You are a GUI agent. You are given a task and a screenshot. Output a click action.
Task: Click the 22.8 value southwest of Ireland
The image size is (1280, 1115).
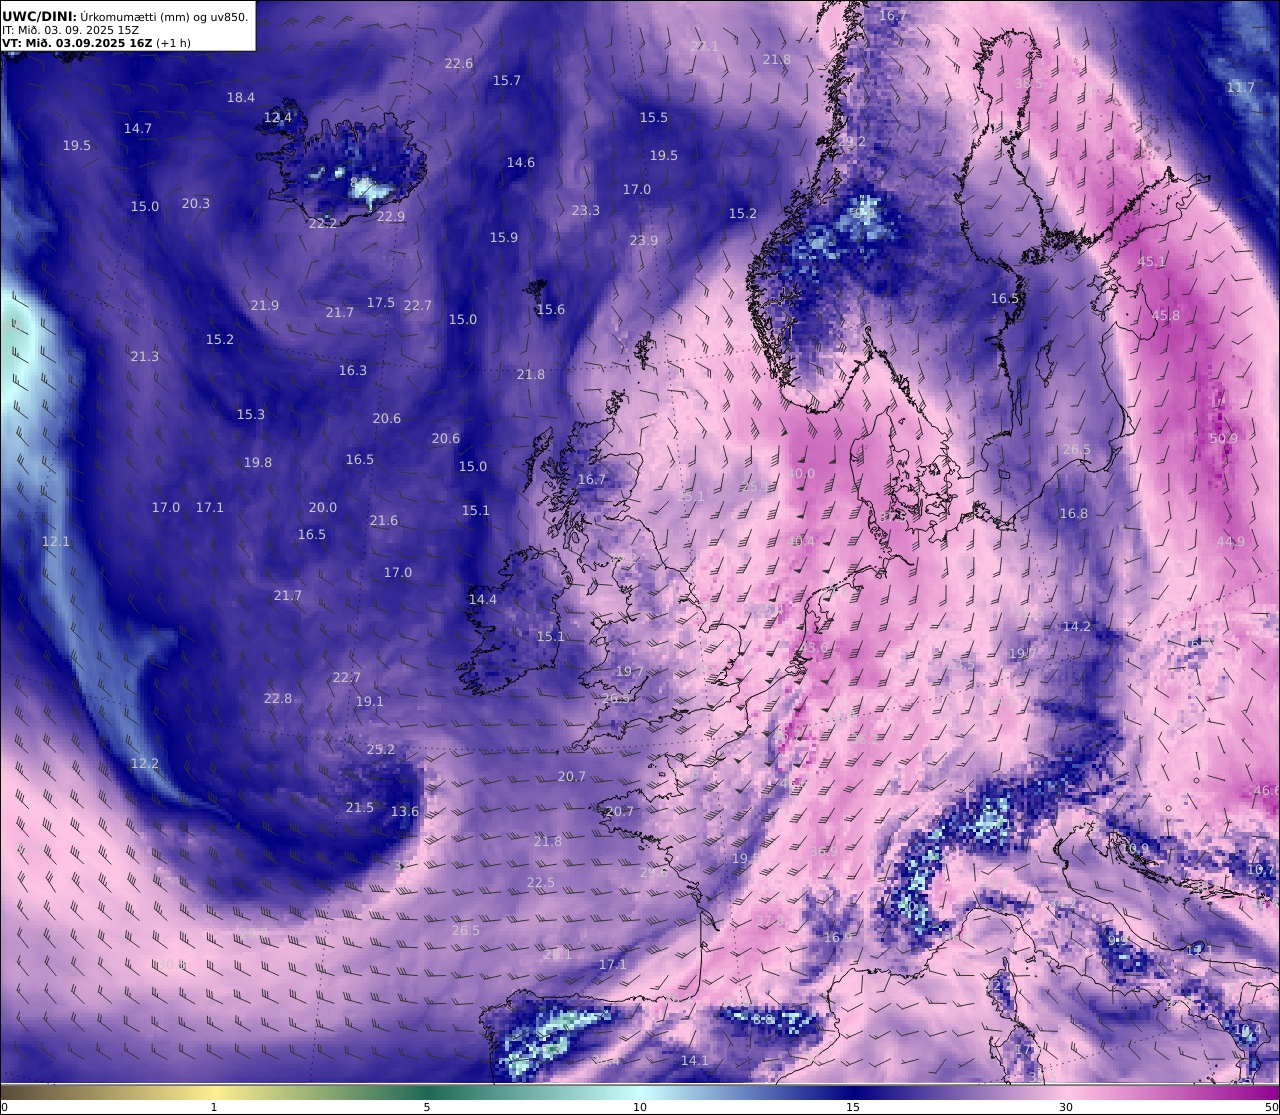(x=278, y=699)
